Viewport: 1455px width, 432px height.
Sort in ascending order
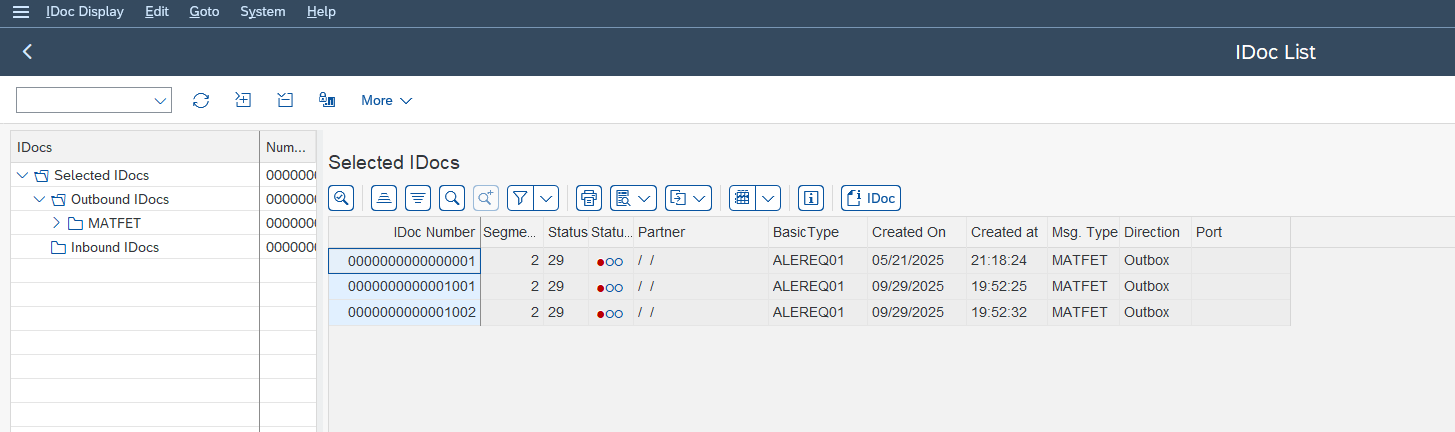(x=384, y=198)
